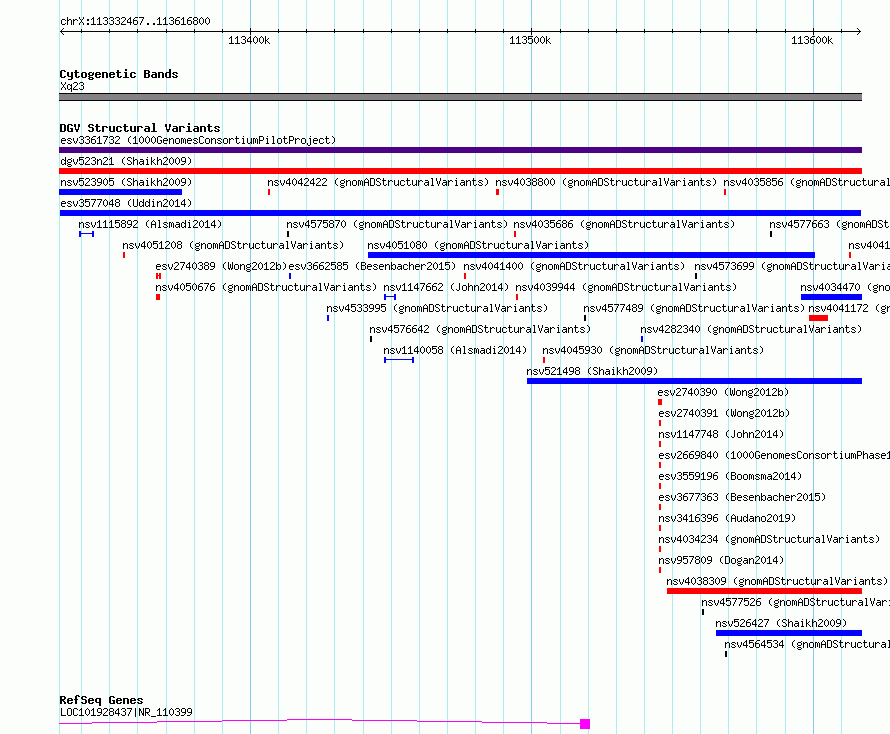Viewport: 890px width, 734px height.
Task: Open variant nsv4045930 label
Action: pyautogui.click(x=653, y=350)
